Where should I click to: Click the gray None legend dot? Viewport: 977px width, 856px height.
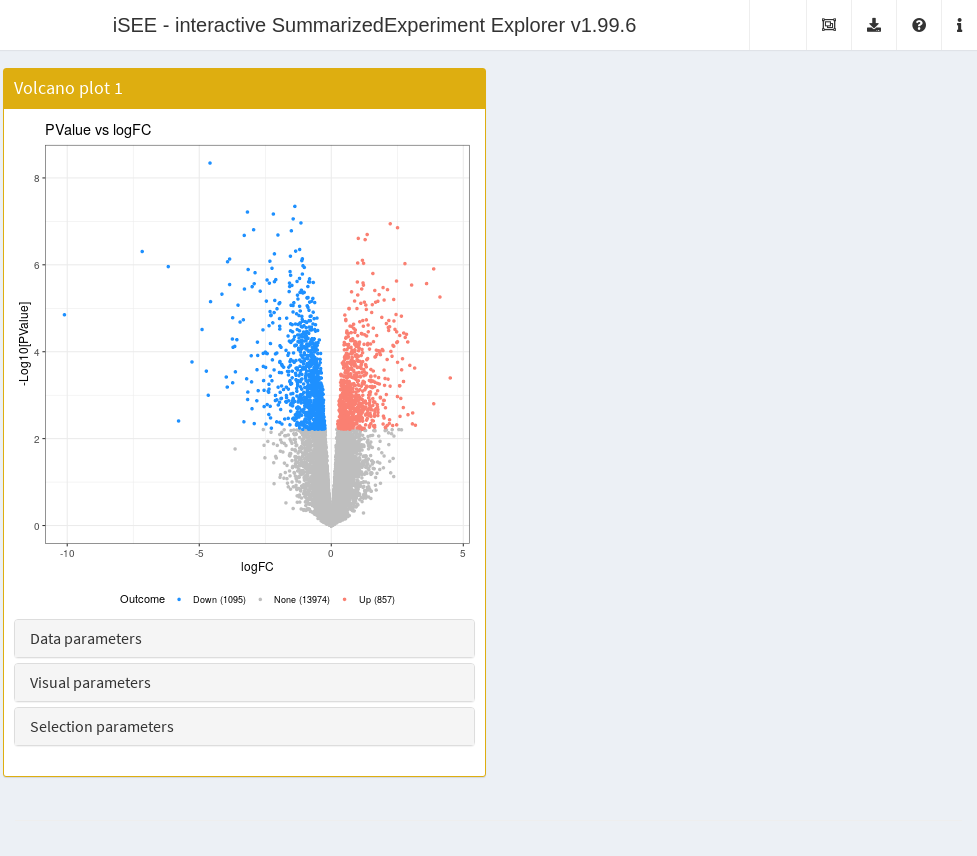pyautogui.click(x=260, y=600)
